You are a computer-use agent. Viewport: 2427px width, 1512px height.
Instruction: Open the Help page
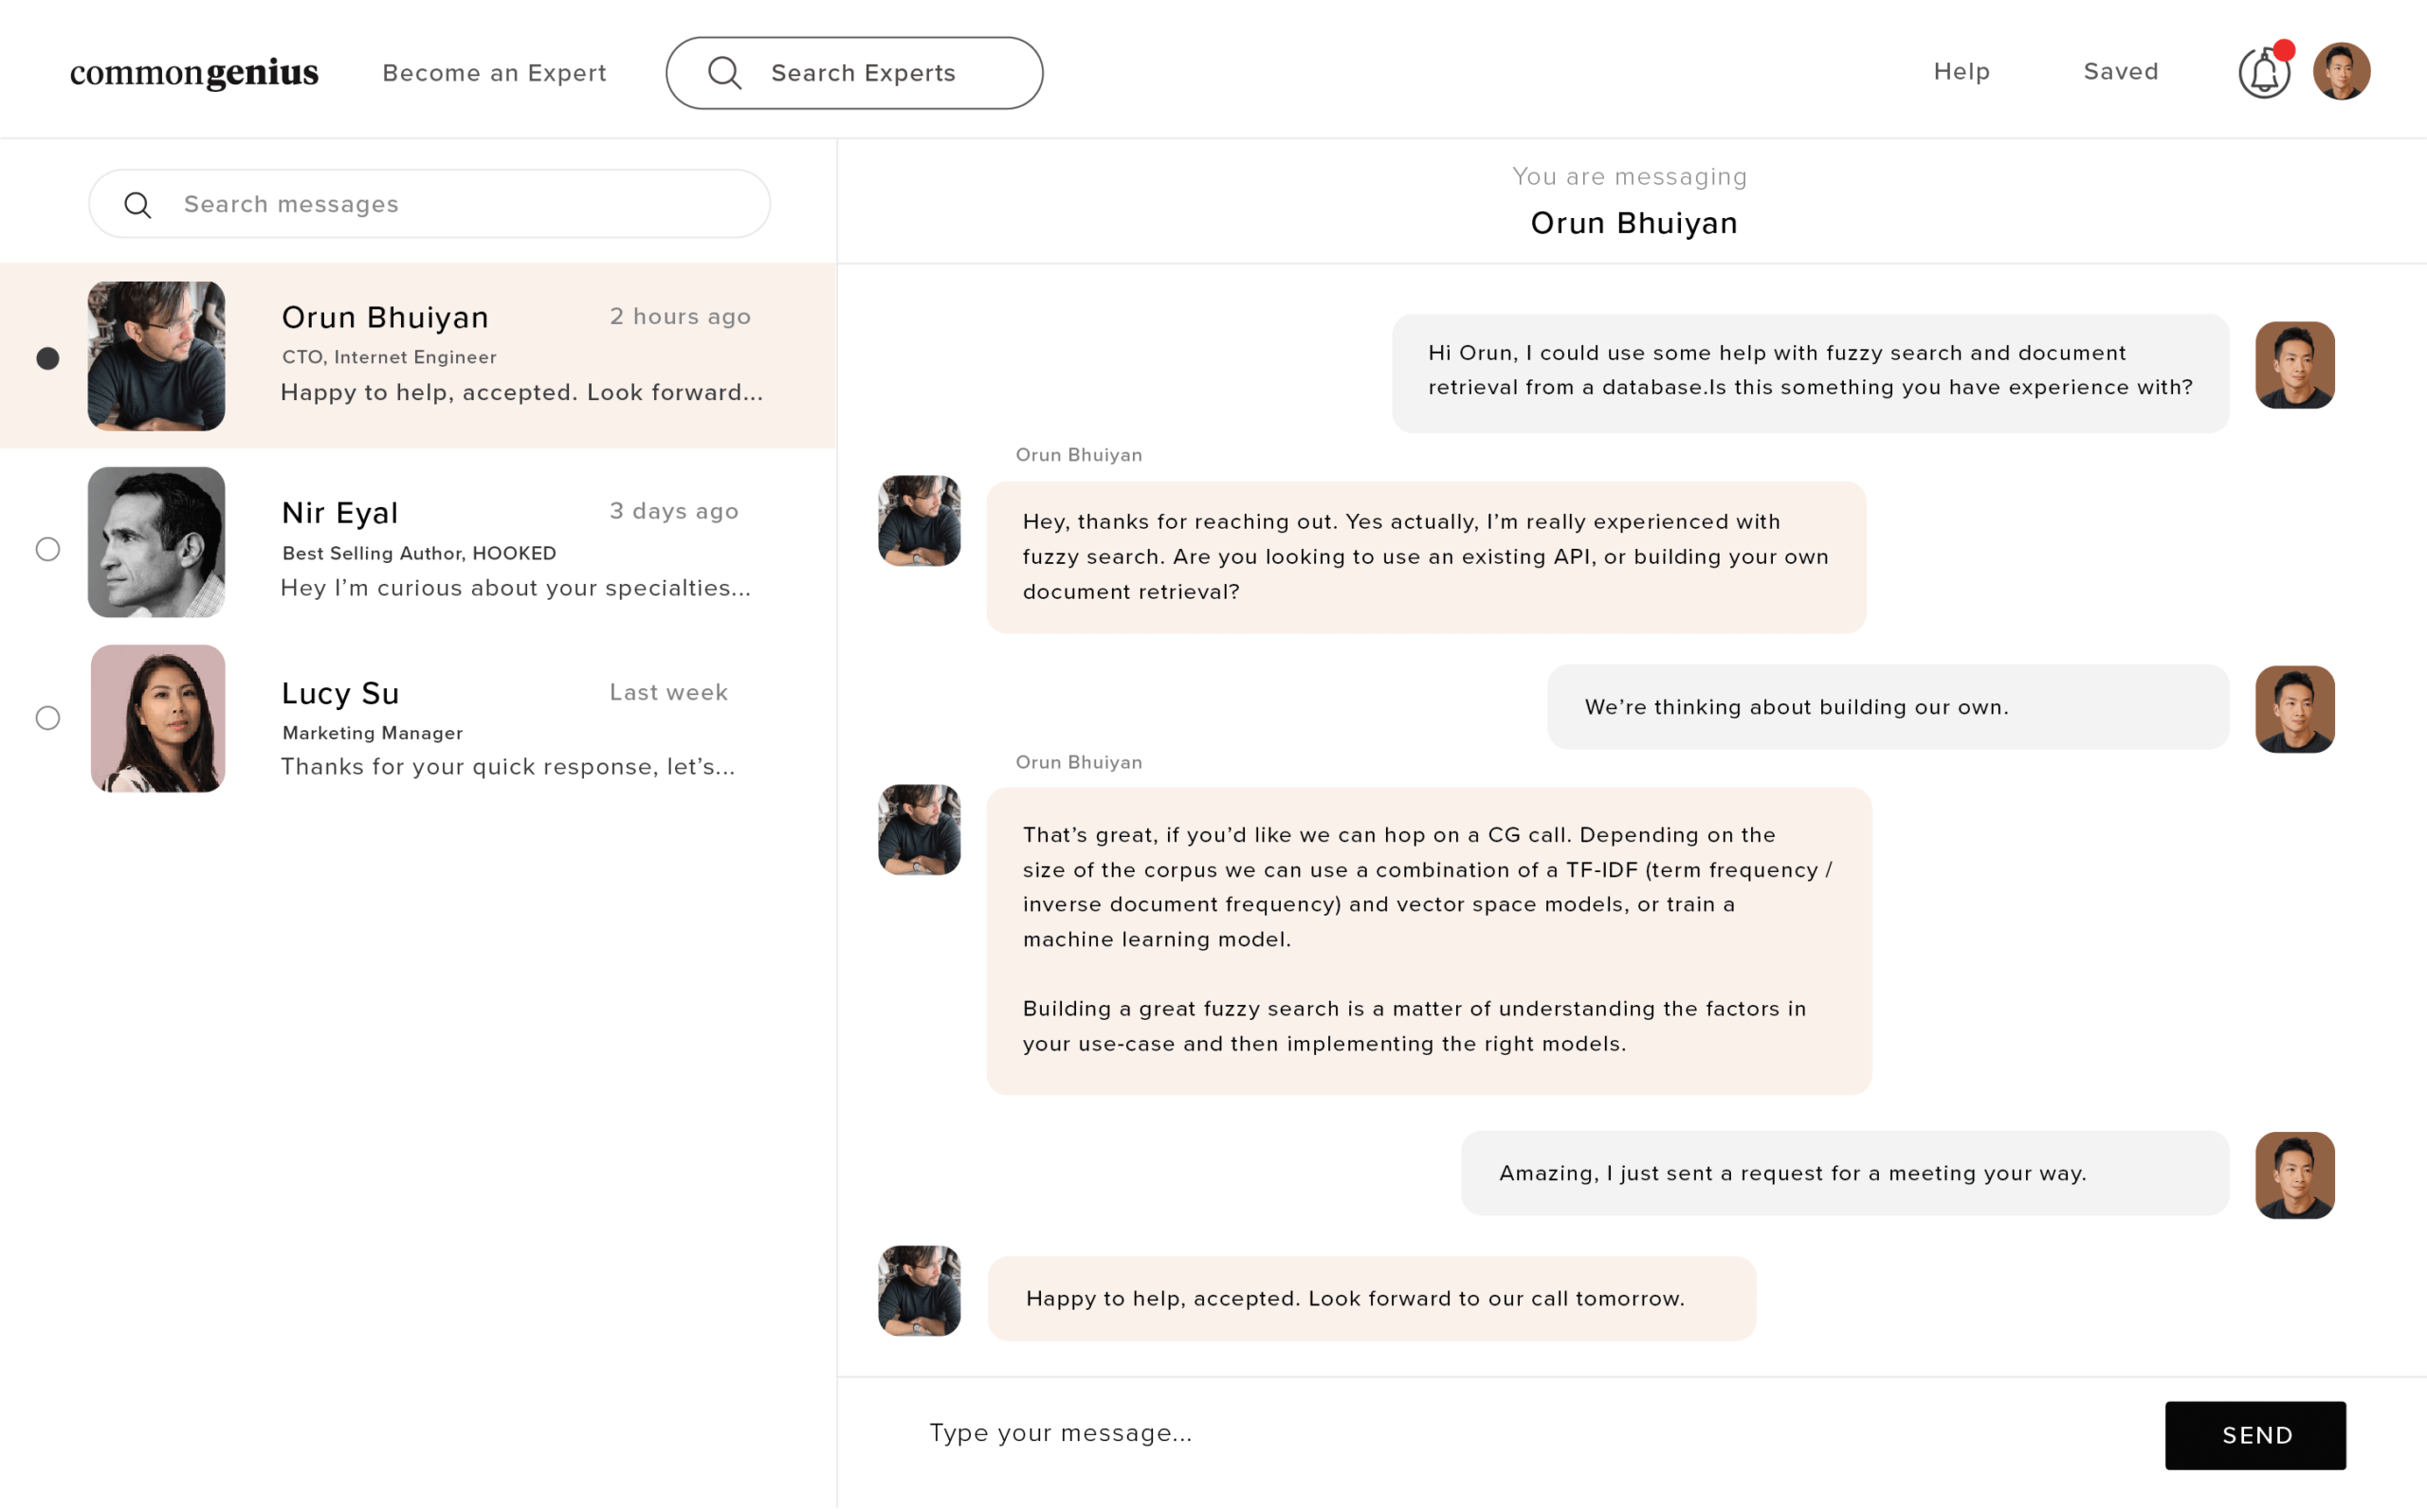click(x=1961, y=72)
